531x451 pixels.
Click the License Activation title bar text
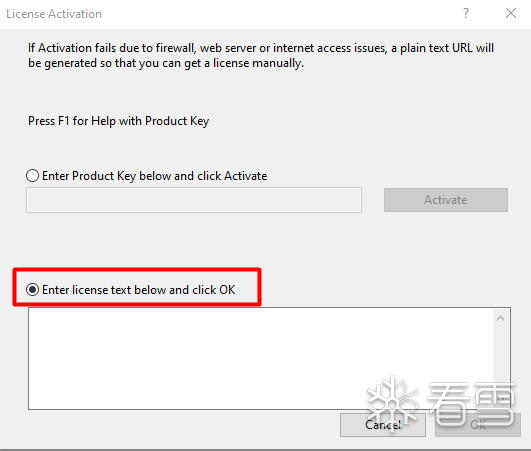click(x=54, y=14)
